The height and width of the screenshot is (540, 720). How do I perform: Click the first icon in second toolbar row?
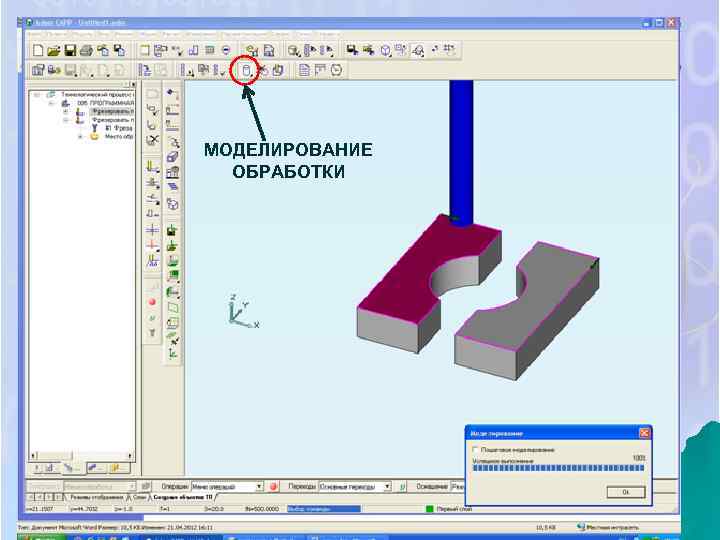[x=38, y=70]
